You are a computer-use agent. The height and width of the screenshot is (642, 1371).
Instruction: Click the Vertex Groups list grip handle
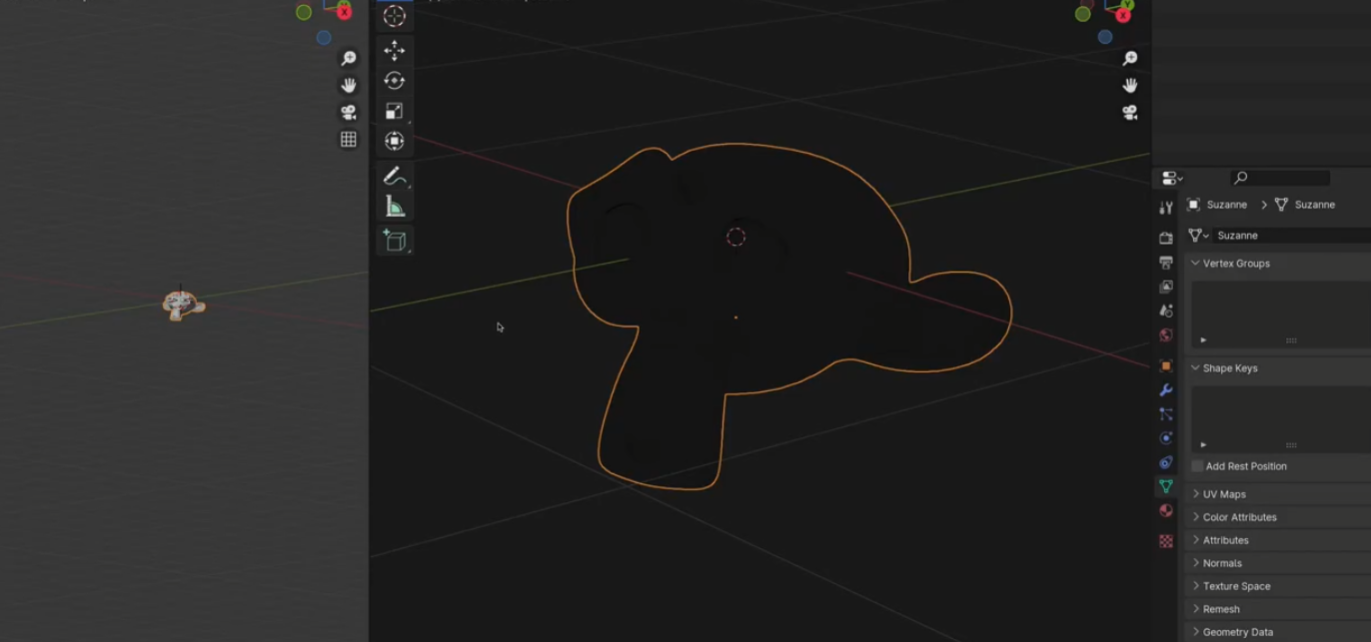[x=1291, y=340]
